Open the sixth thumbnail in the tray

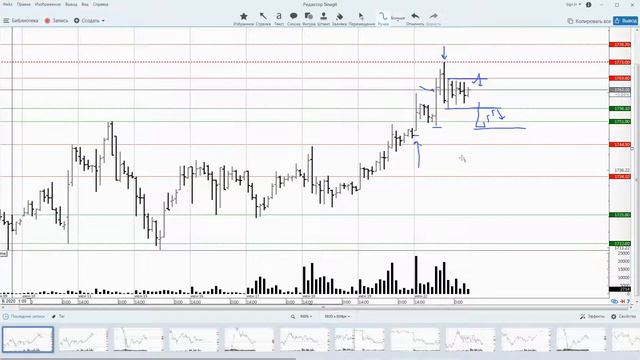[304, 340]
